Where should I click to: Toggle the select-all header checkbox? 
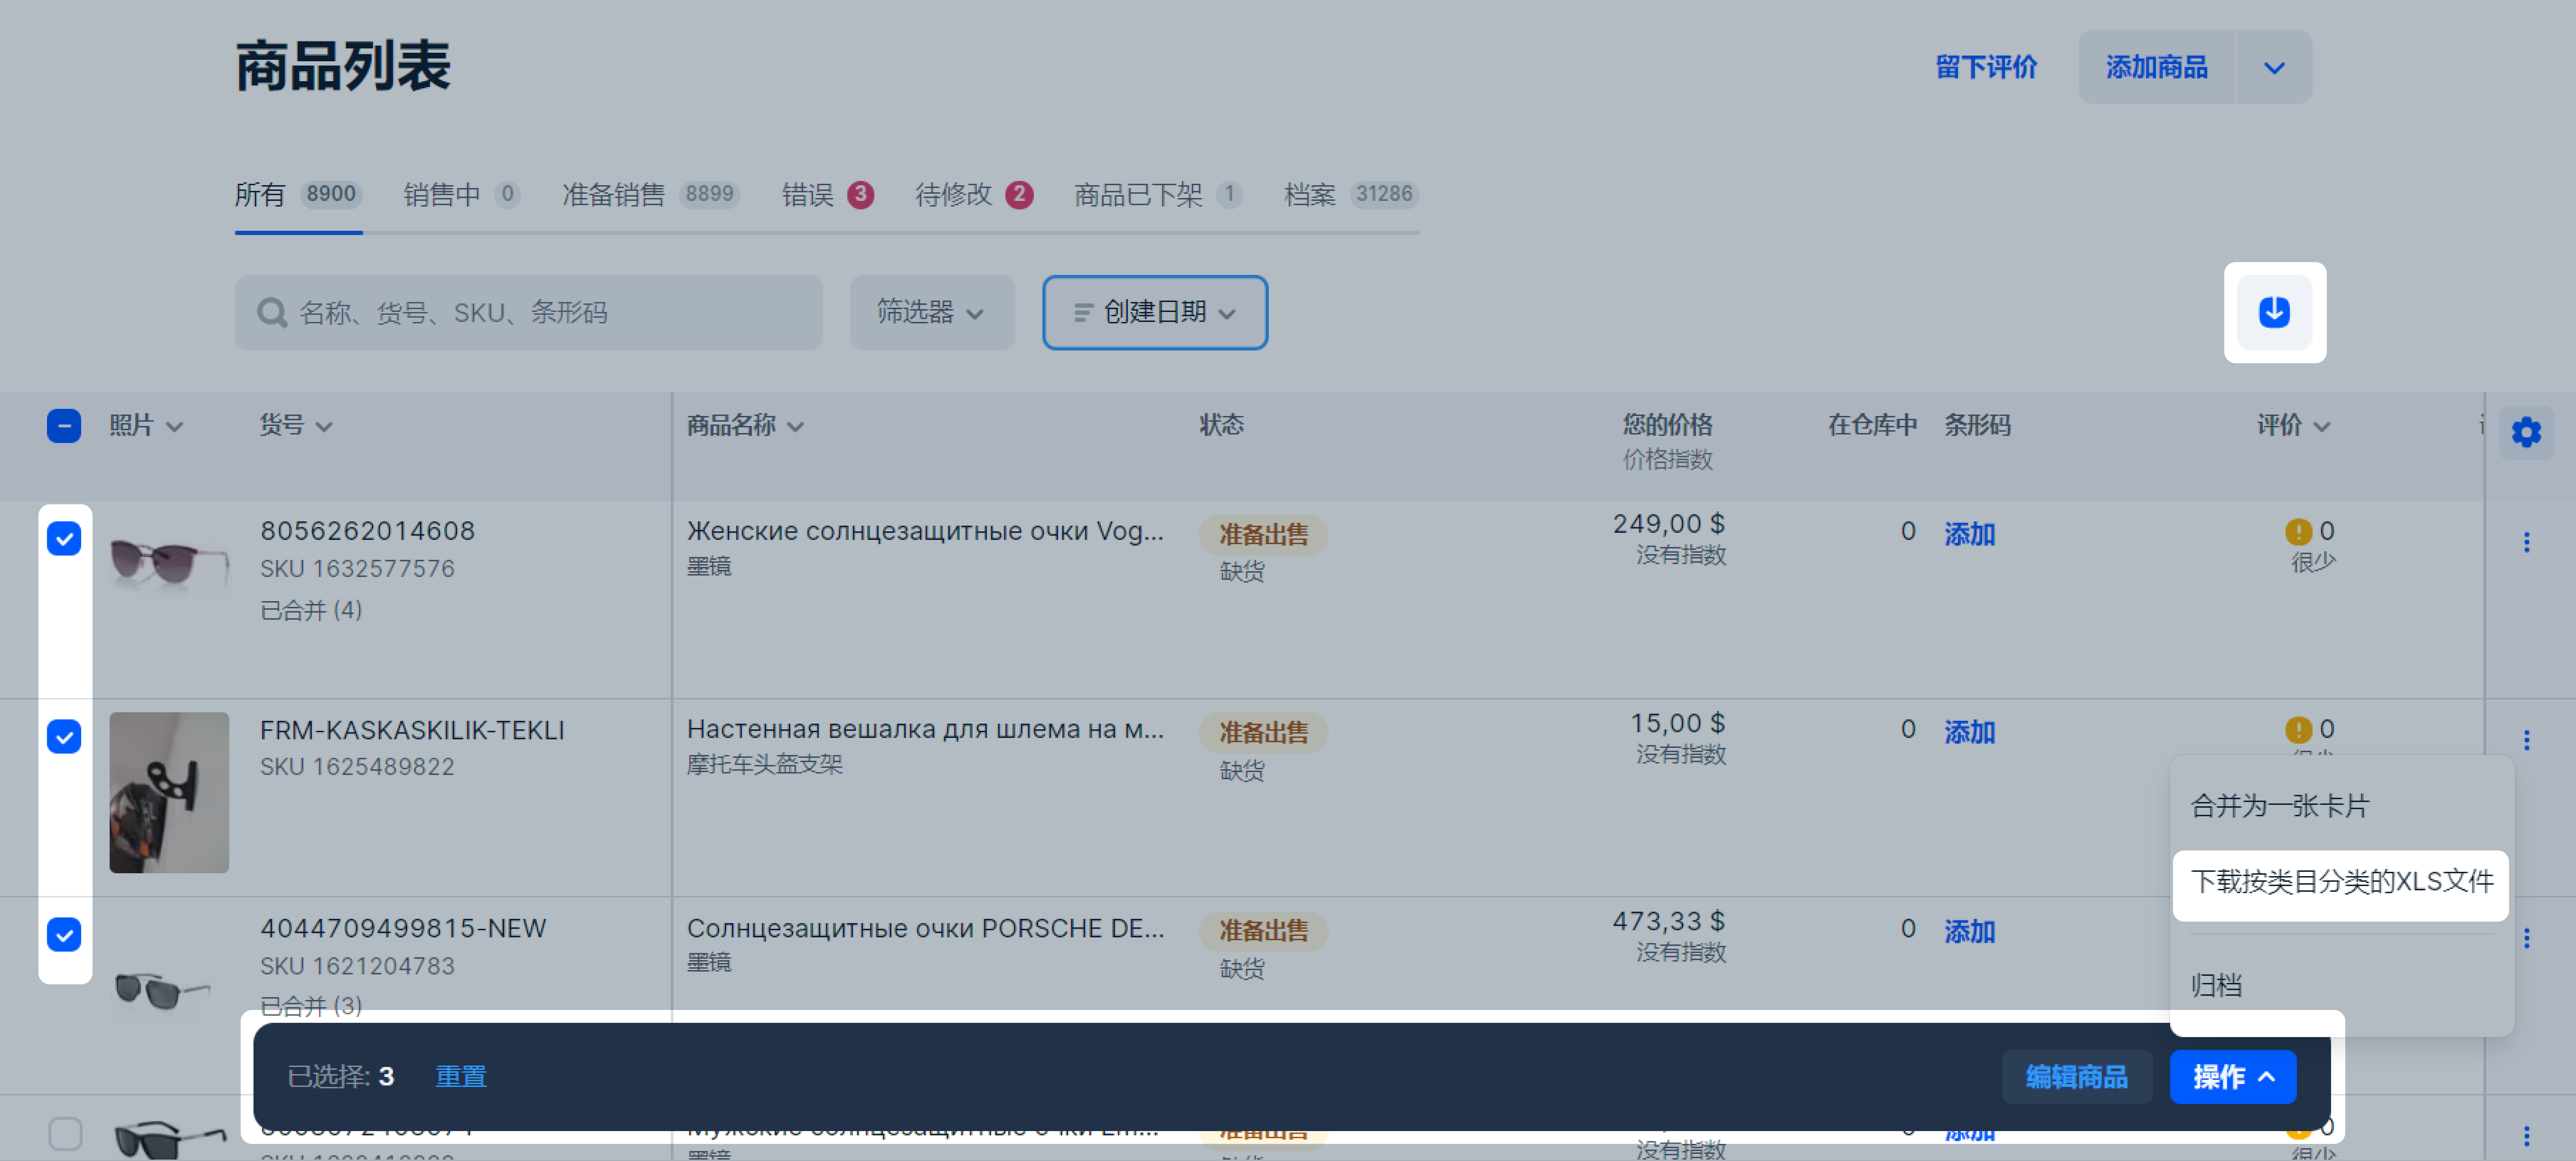click(64, 426)
